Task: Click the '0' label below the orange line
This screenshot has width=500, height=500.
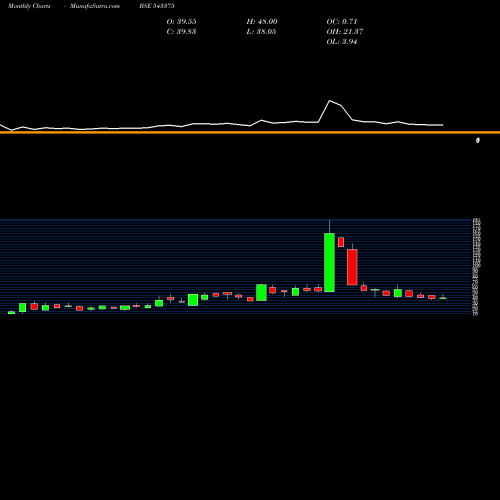Action: coord(478,141)
